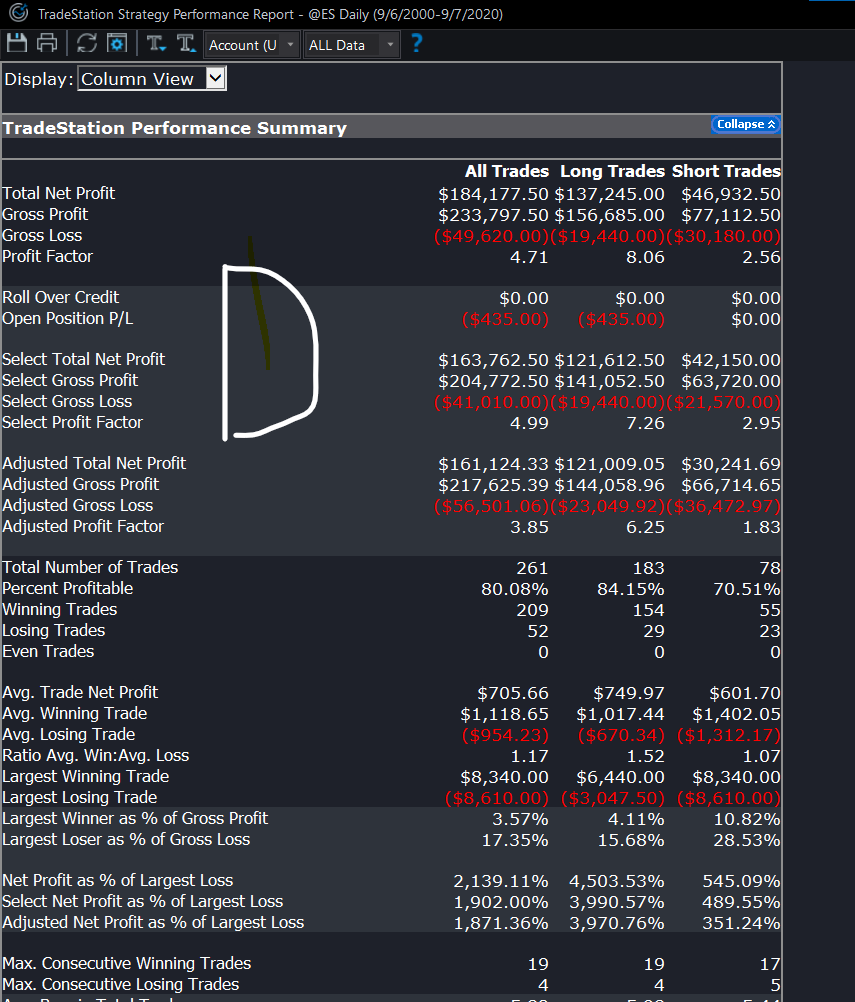Click the Losing Trades row label
The image size is (855, 1002).
[x=54, y=631]
